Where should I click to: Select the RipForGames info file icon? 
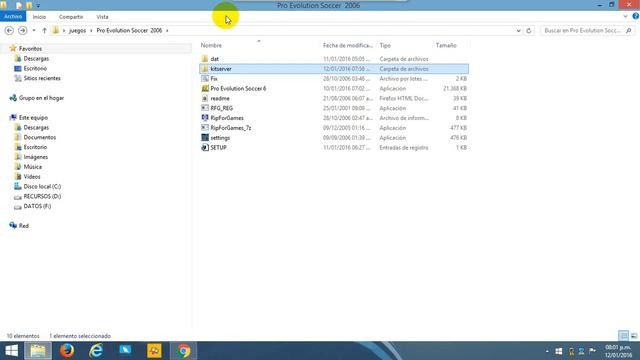[205, 118]
